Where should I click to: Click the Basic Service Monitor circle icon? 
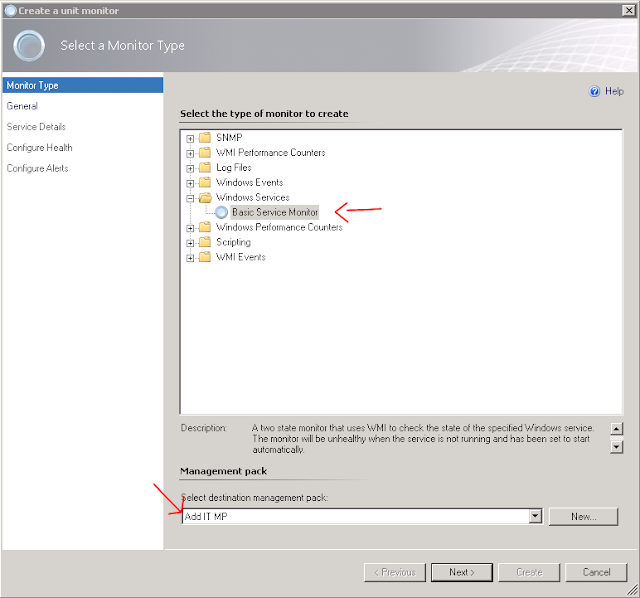(x=221, y=212)
